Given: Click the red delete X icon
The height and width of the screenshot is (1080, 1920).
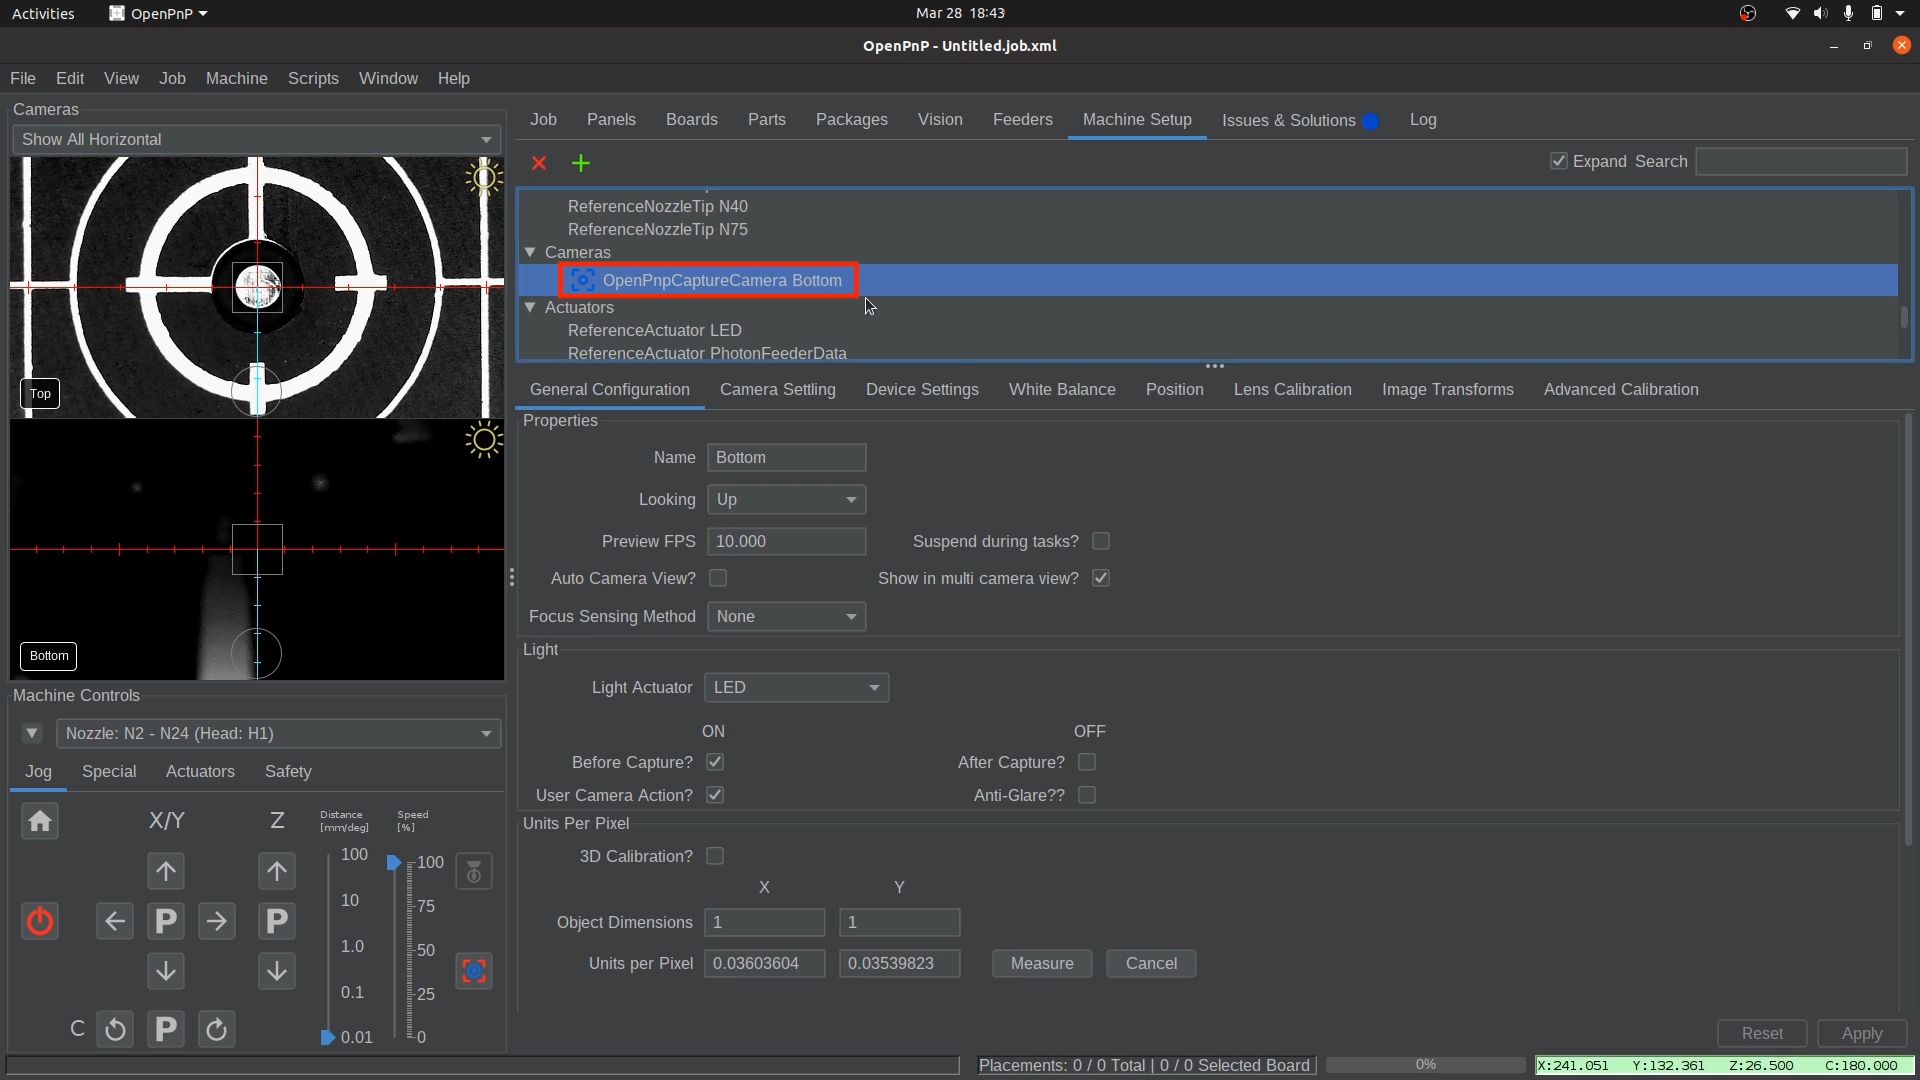Looking at the screenshot, I should 539,163.
